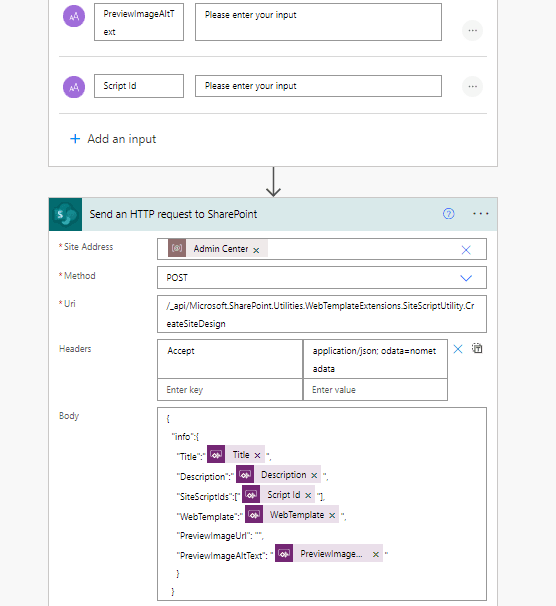
Task: Remove the PreviewImage... token from Body
Action: [x=376, y=555]
